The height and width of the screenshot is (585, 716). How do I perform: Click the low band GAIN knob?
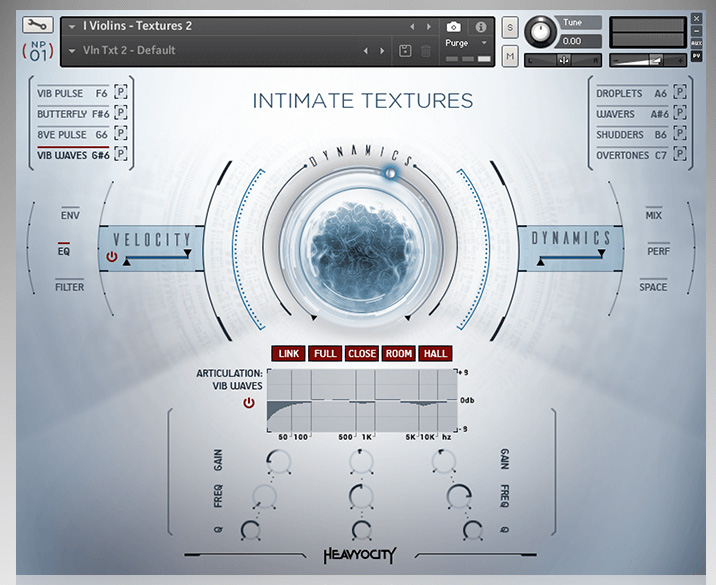[279, 462]
